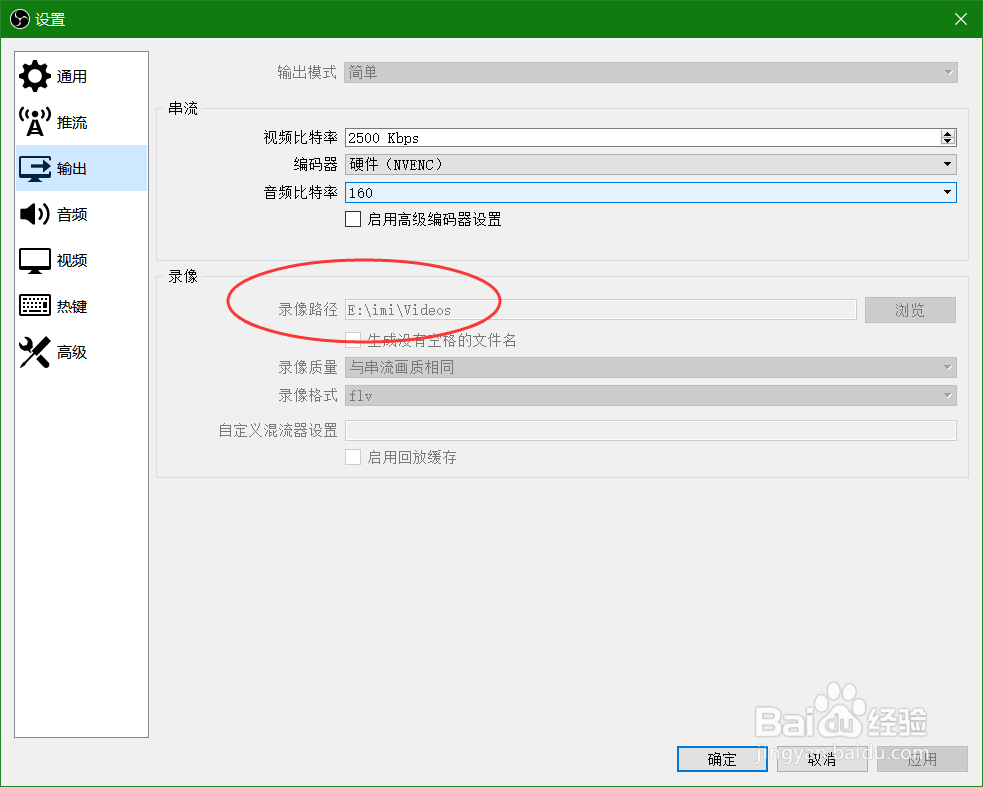The height and width of the screenshot is (787, 983).
Task: Open the 音频 speaker icon section
Action: (33, 213)
